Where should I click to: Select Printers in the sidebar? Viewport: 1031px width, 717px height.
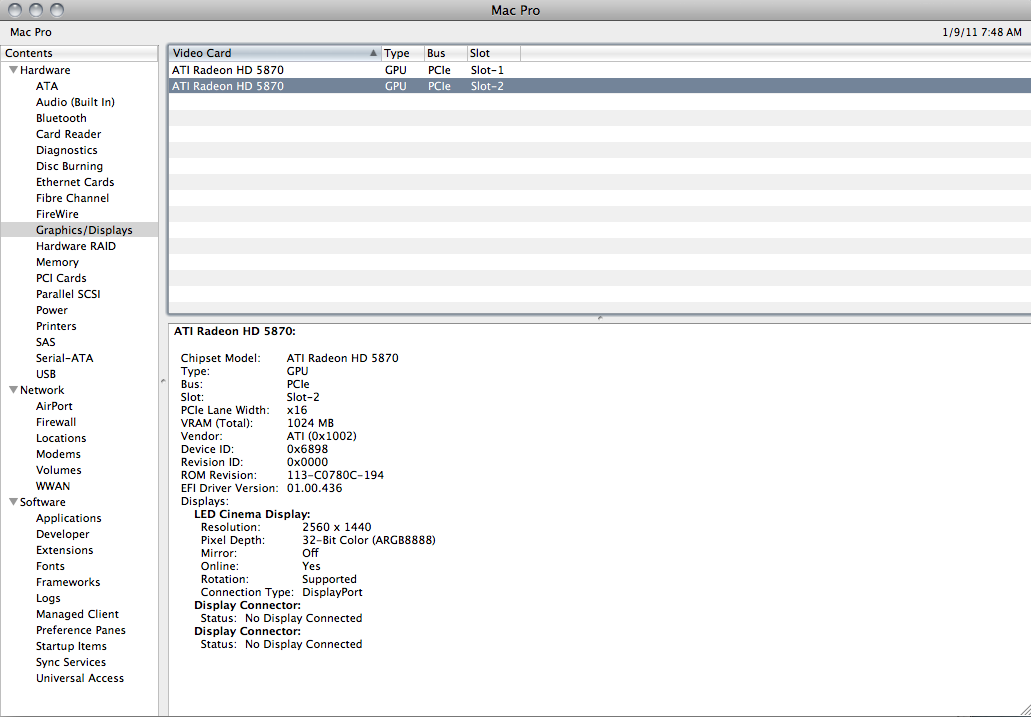(56, 326)
